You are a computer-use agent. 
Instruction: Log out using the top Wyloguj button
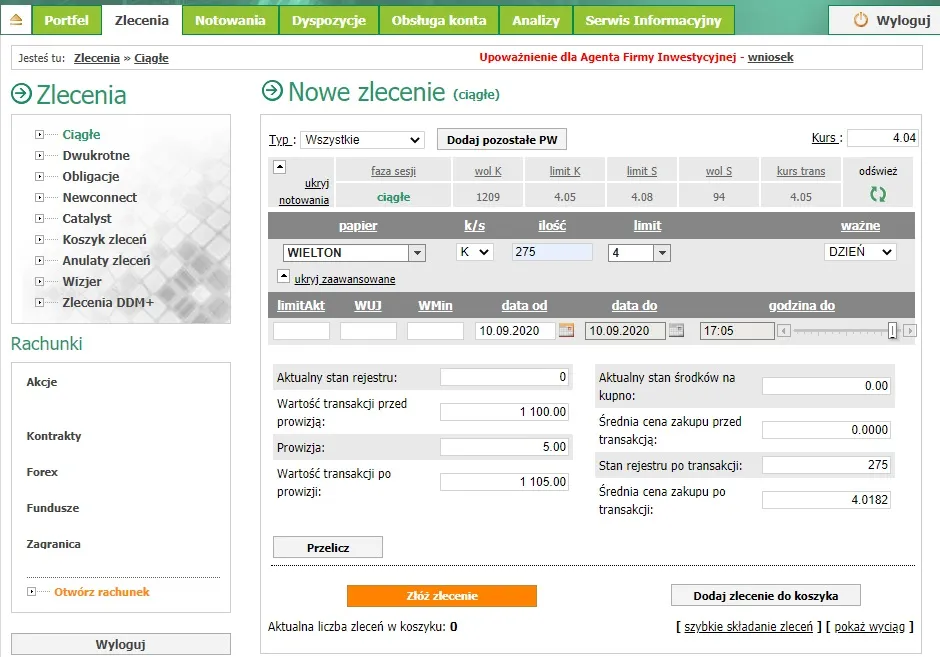pos(884,20)
